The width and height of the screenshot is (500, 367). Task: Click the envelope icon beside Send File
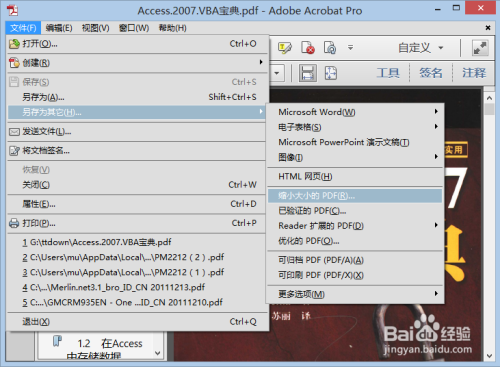coord(14,132)
